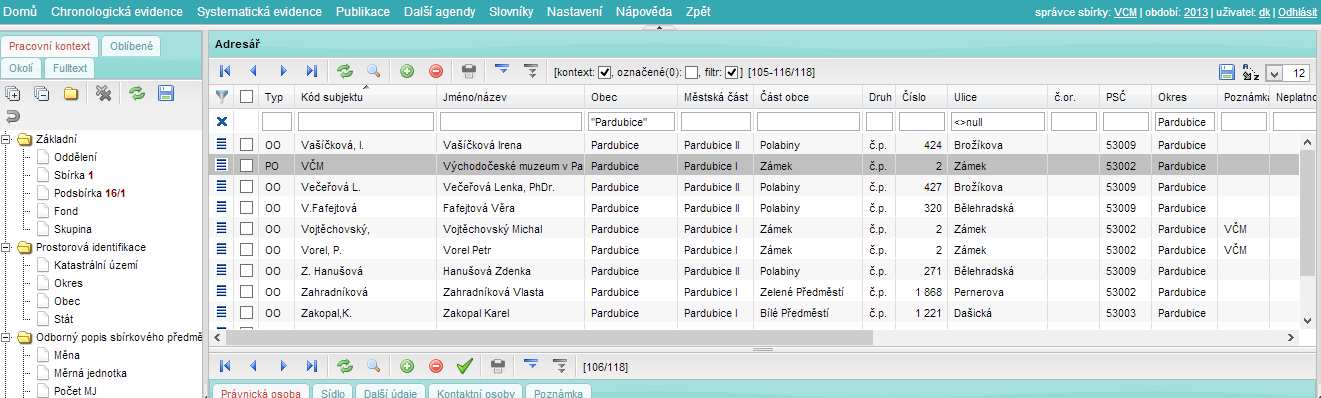
Task: Save grid layout with the blue diskette icon
Action: point(1227,72)
